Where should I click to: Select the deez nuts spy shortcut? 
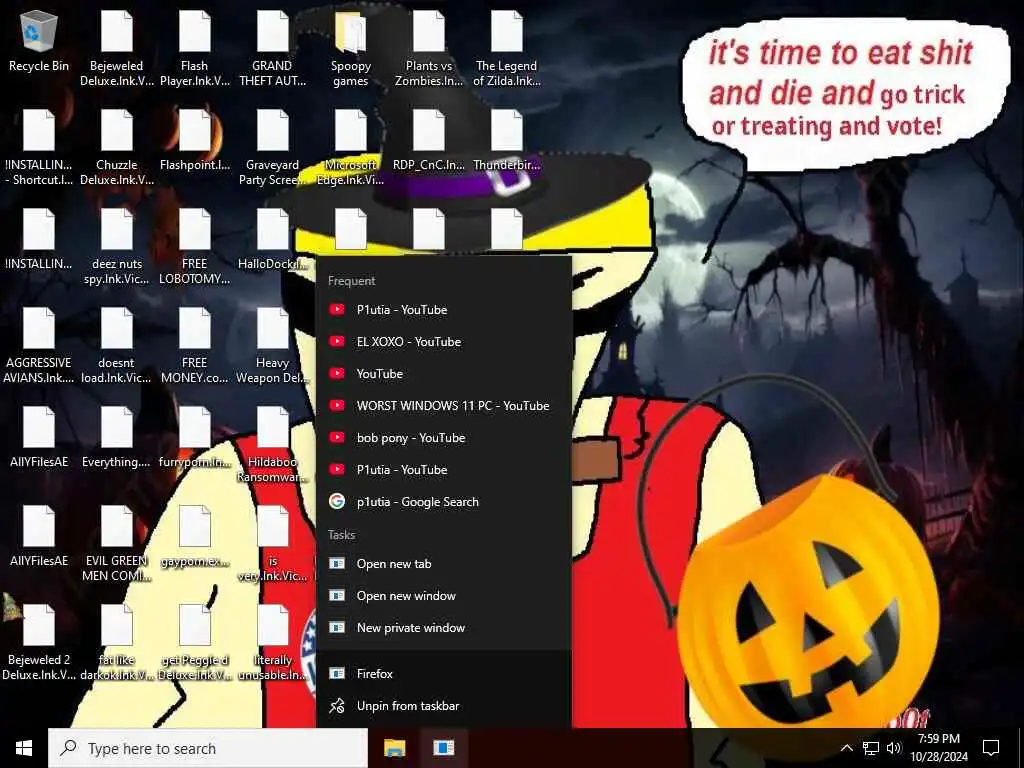[117, 248]
